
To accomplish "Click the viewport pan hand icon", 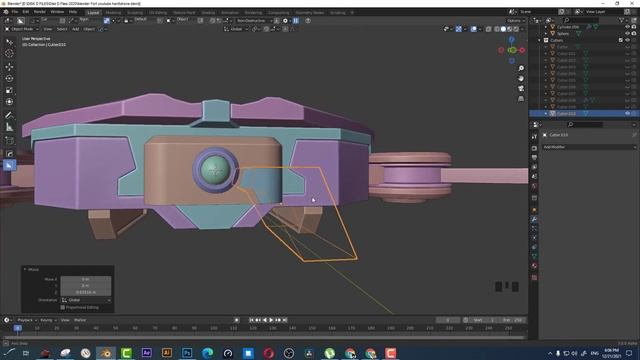I will point(521,78).
